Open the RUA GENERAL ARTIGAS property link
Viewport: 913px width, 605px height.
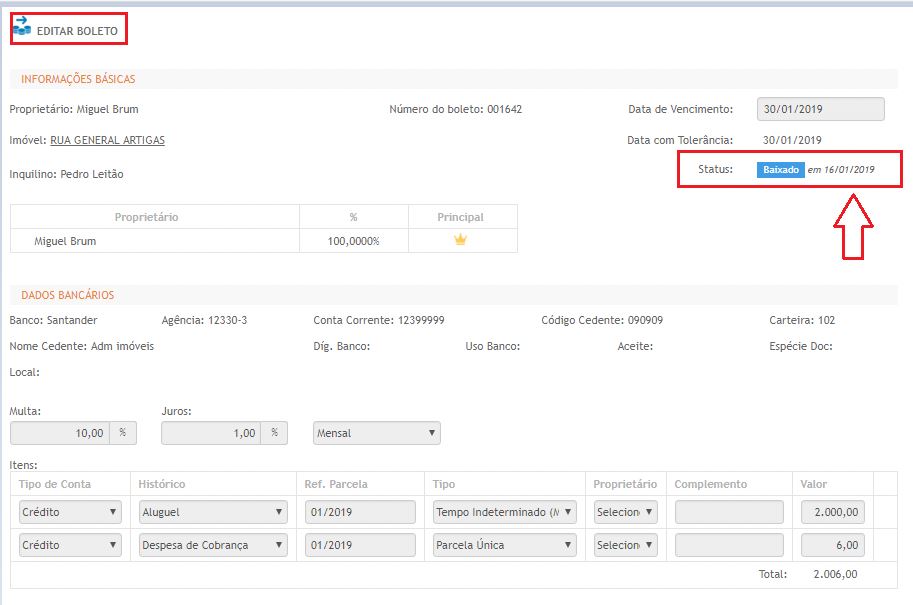[107, 140]
